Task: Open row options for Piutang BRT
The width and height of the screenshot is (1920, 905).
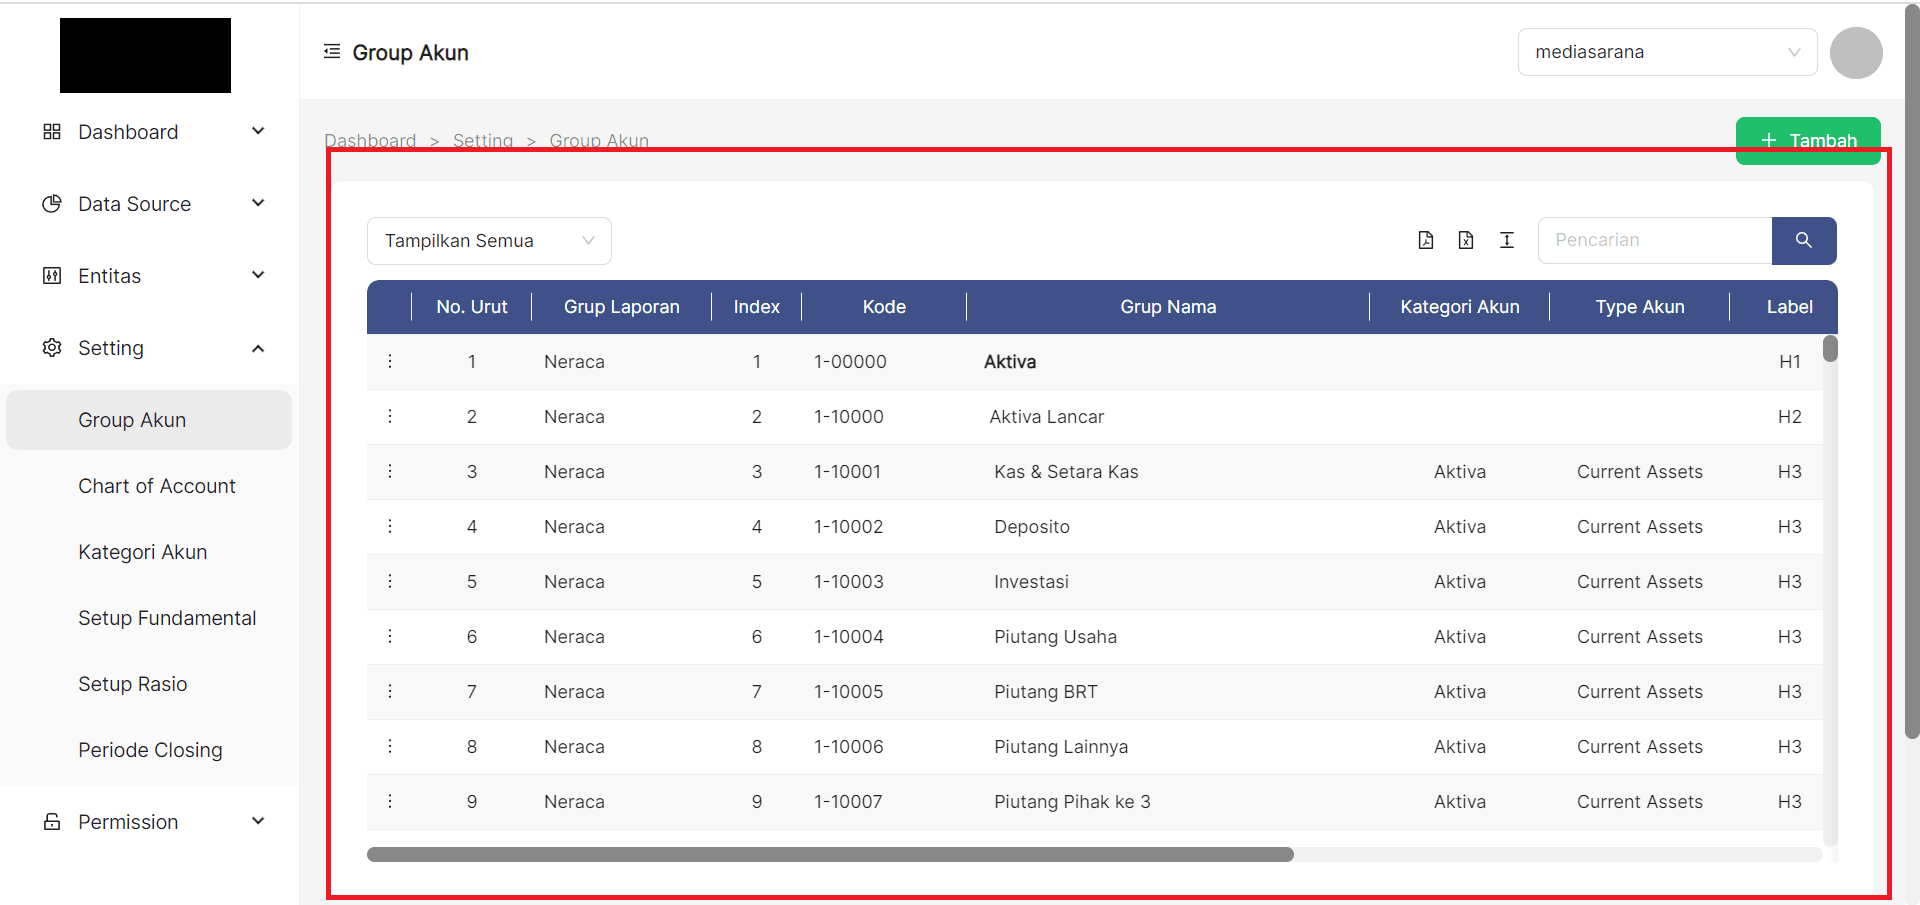Action: [390, 691]
